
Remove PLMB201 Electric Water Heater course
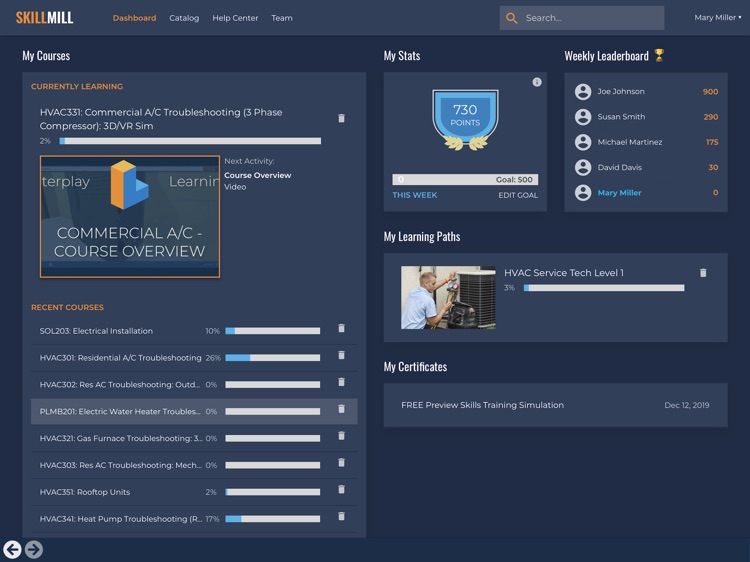click(342, 408)
